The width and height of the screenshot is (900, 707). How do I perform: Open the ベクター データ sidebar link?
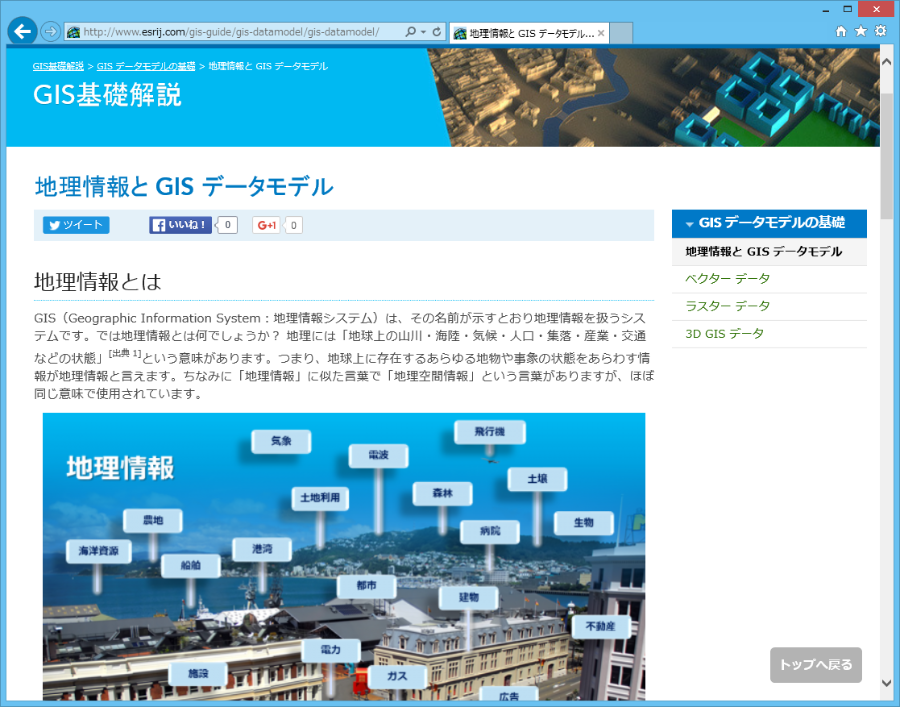727,279
